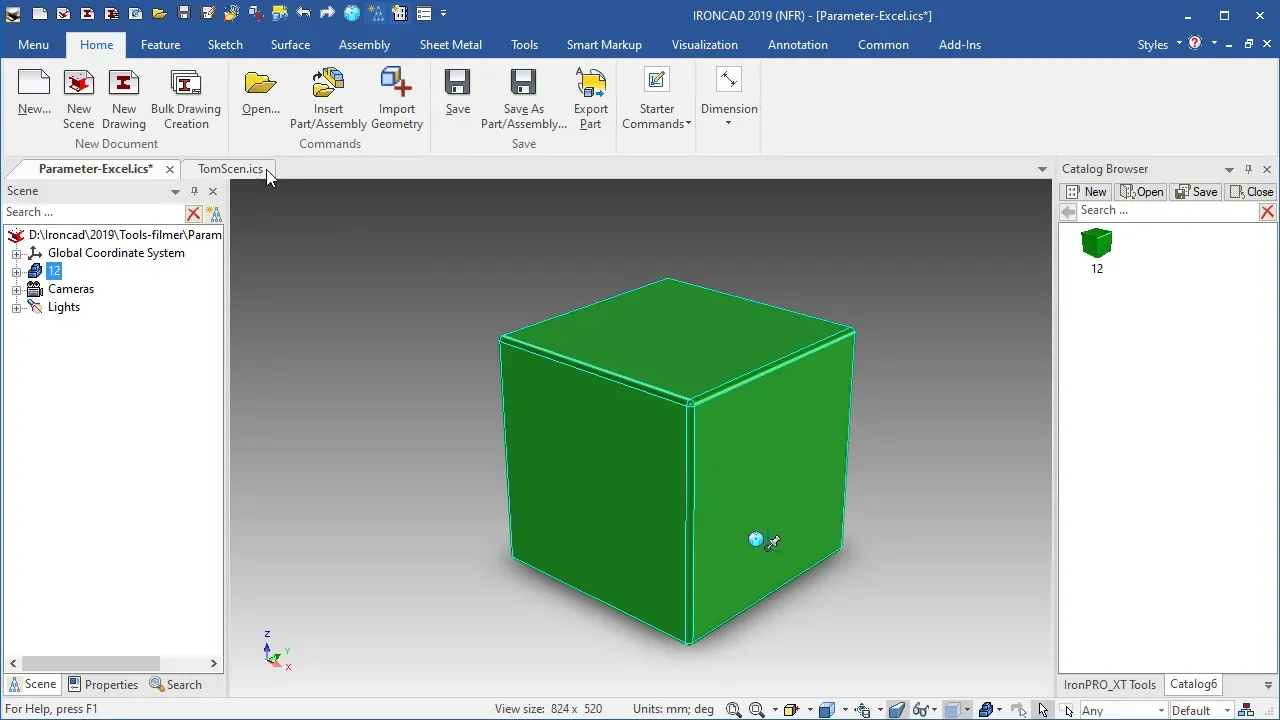Clear the Scene search with red X
Image resolution: width=1280 pixels, height=720 pixels.
point(194,213)
